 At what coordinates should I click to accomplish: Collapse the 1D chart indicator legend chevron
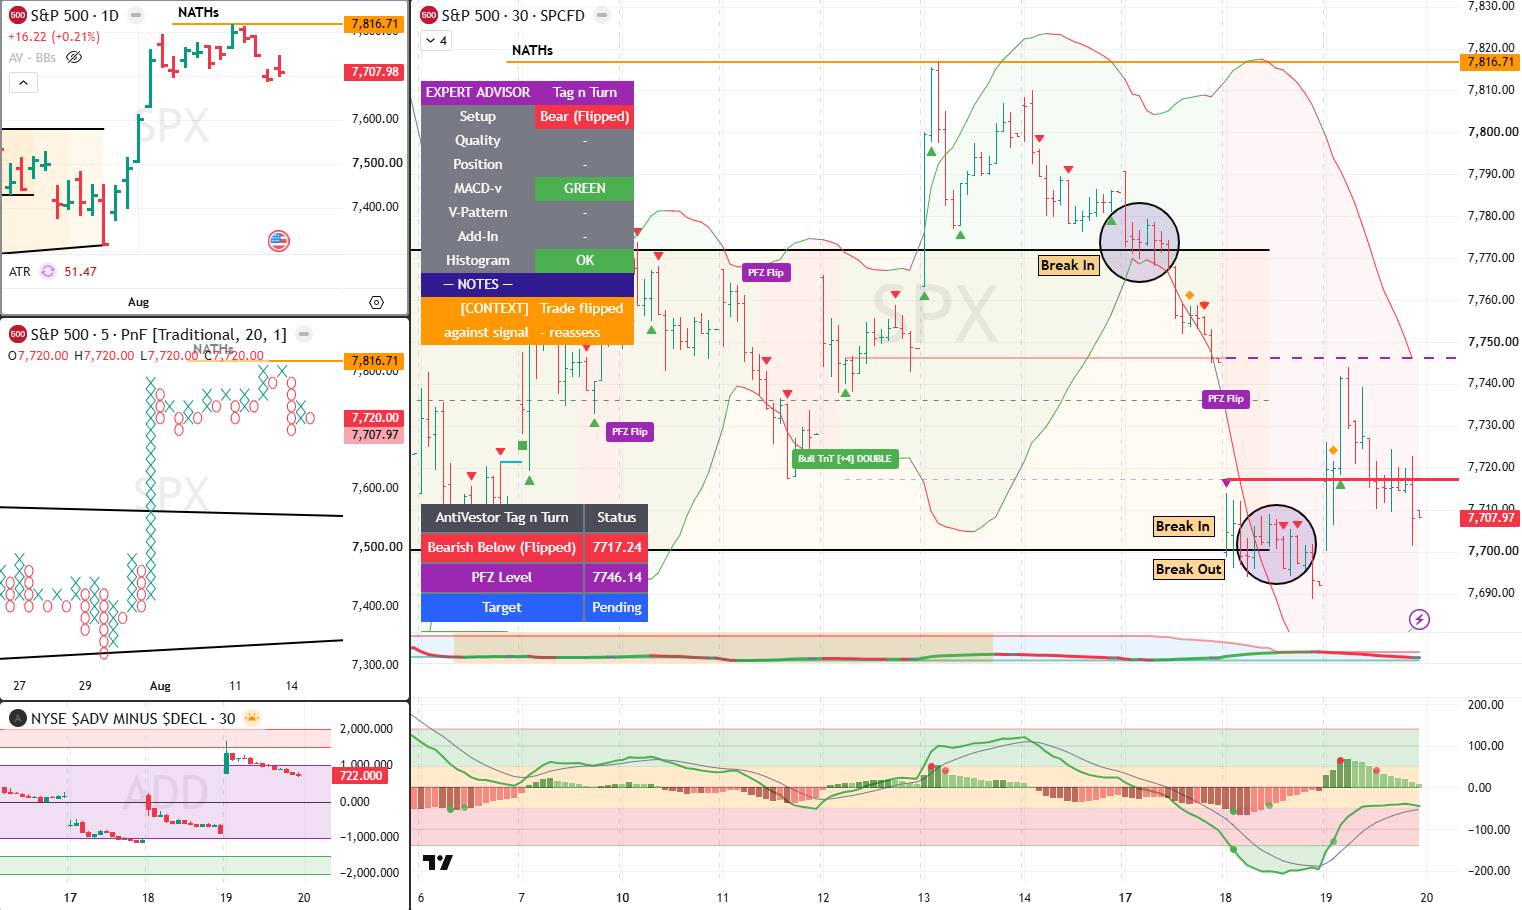tap(23, 82)
